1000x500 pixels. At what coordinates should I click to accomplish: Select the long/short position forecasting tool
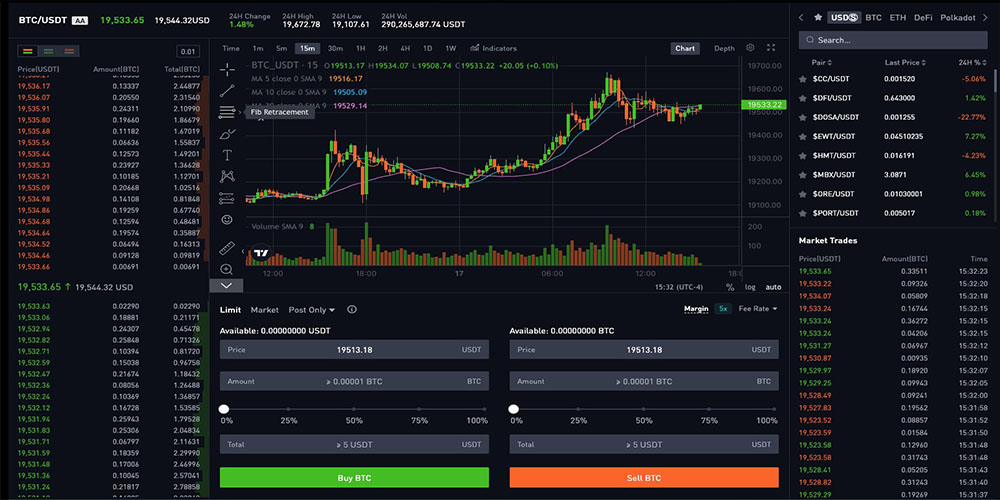pos(227,198)
